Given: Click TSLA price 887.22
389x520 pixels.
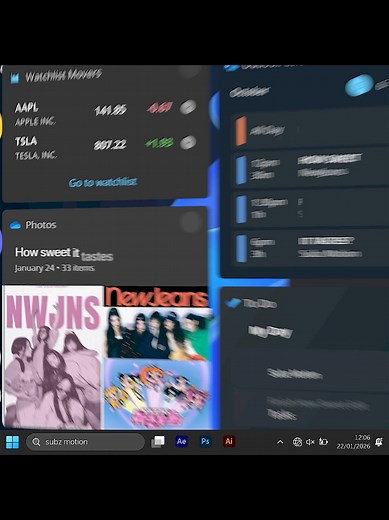Looking at the screenshot, I should point(110,144).
